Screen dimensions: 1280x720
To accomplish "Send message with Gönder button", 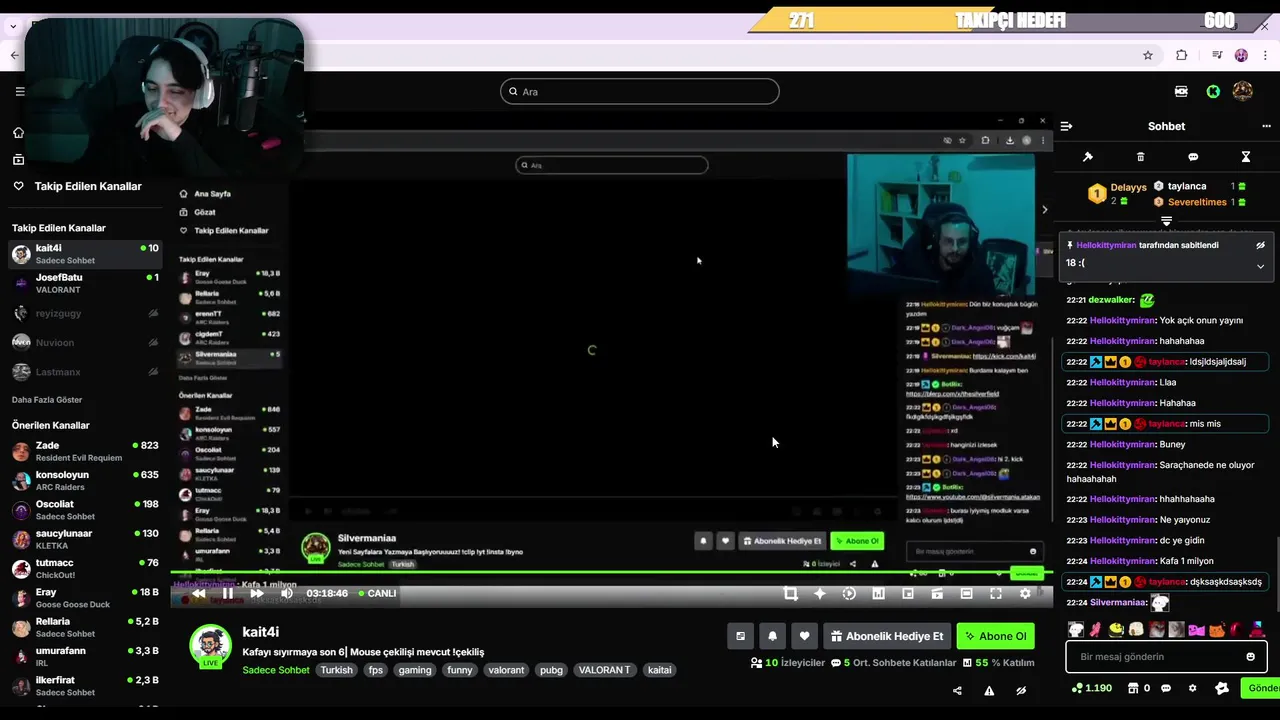I will (1261, 688).
